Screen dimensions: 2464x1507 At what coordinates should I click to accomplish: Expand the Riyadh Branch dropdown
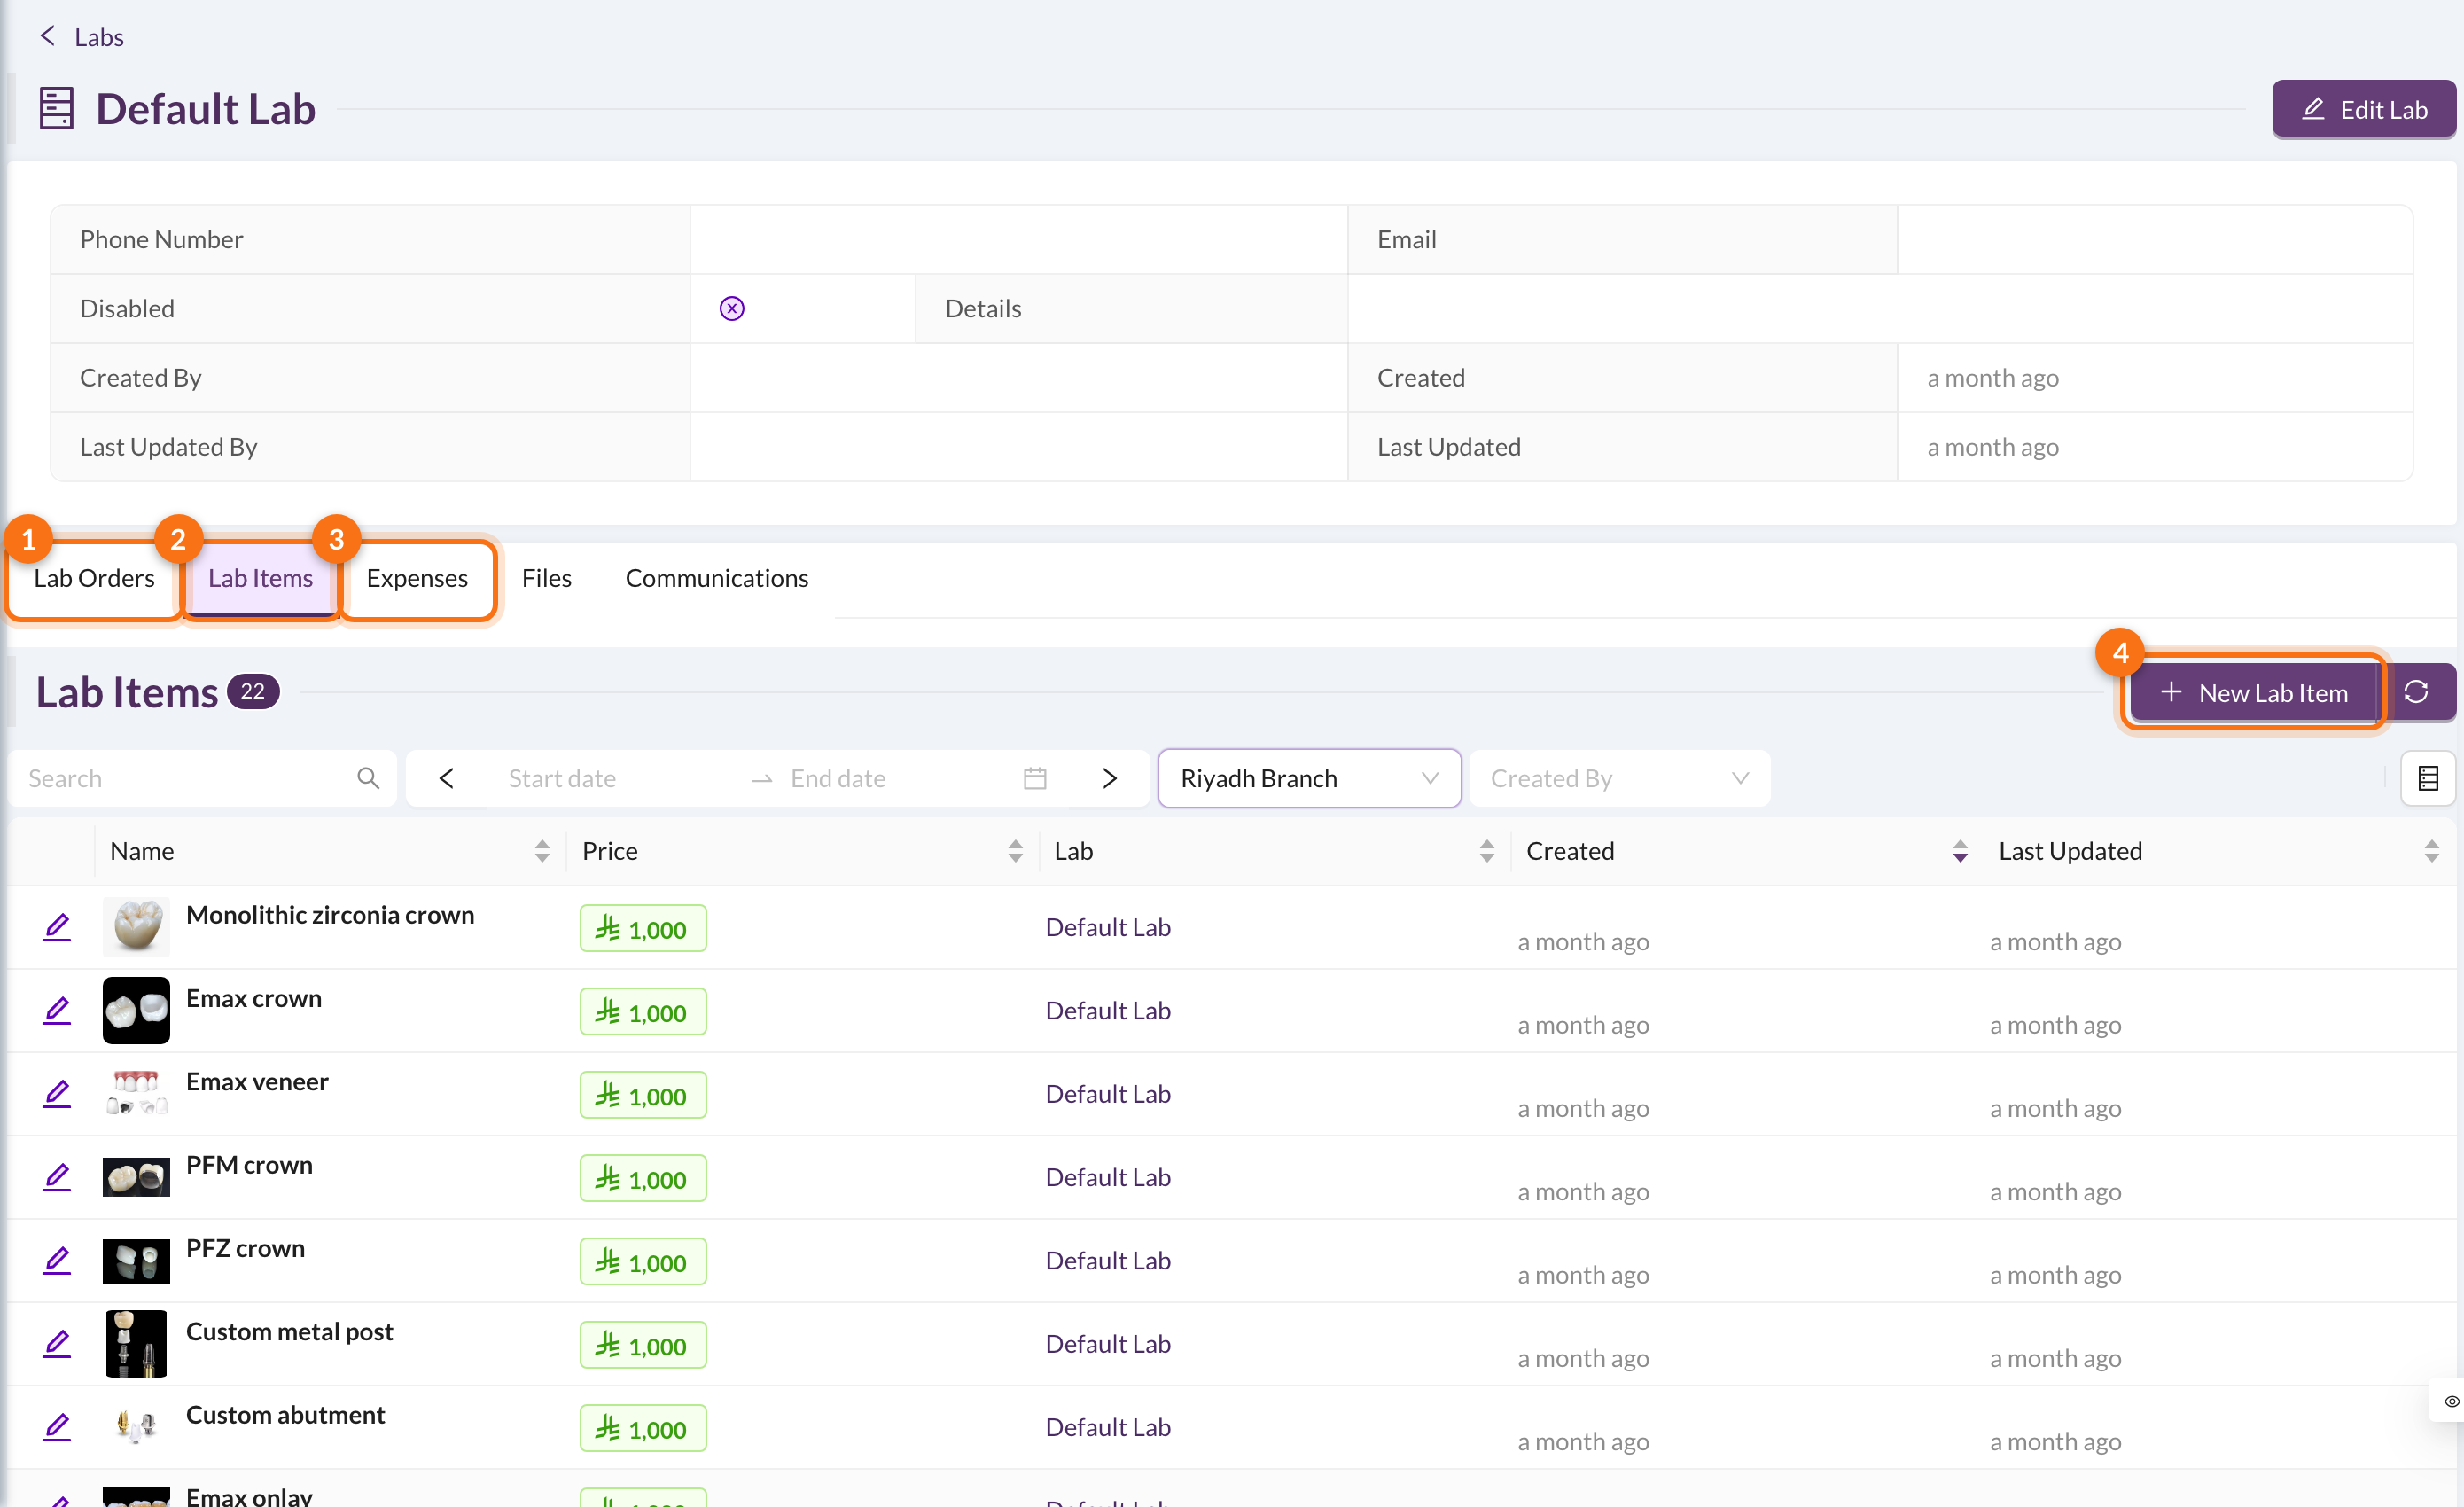tap(1309, 778)
